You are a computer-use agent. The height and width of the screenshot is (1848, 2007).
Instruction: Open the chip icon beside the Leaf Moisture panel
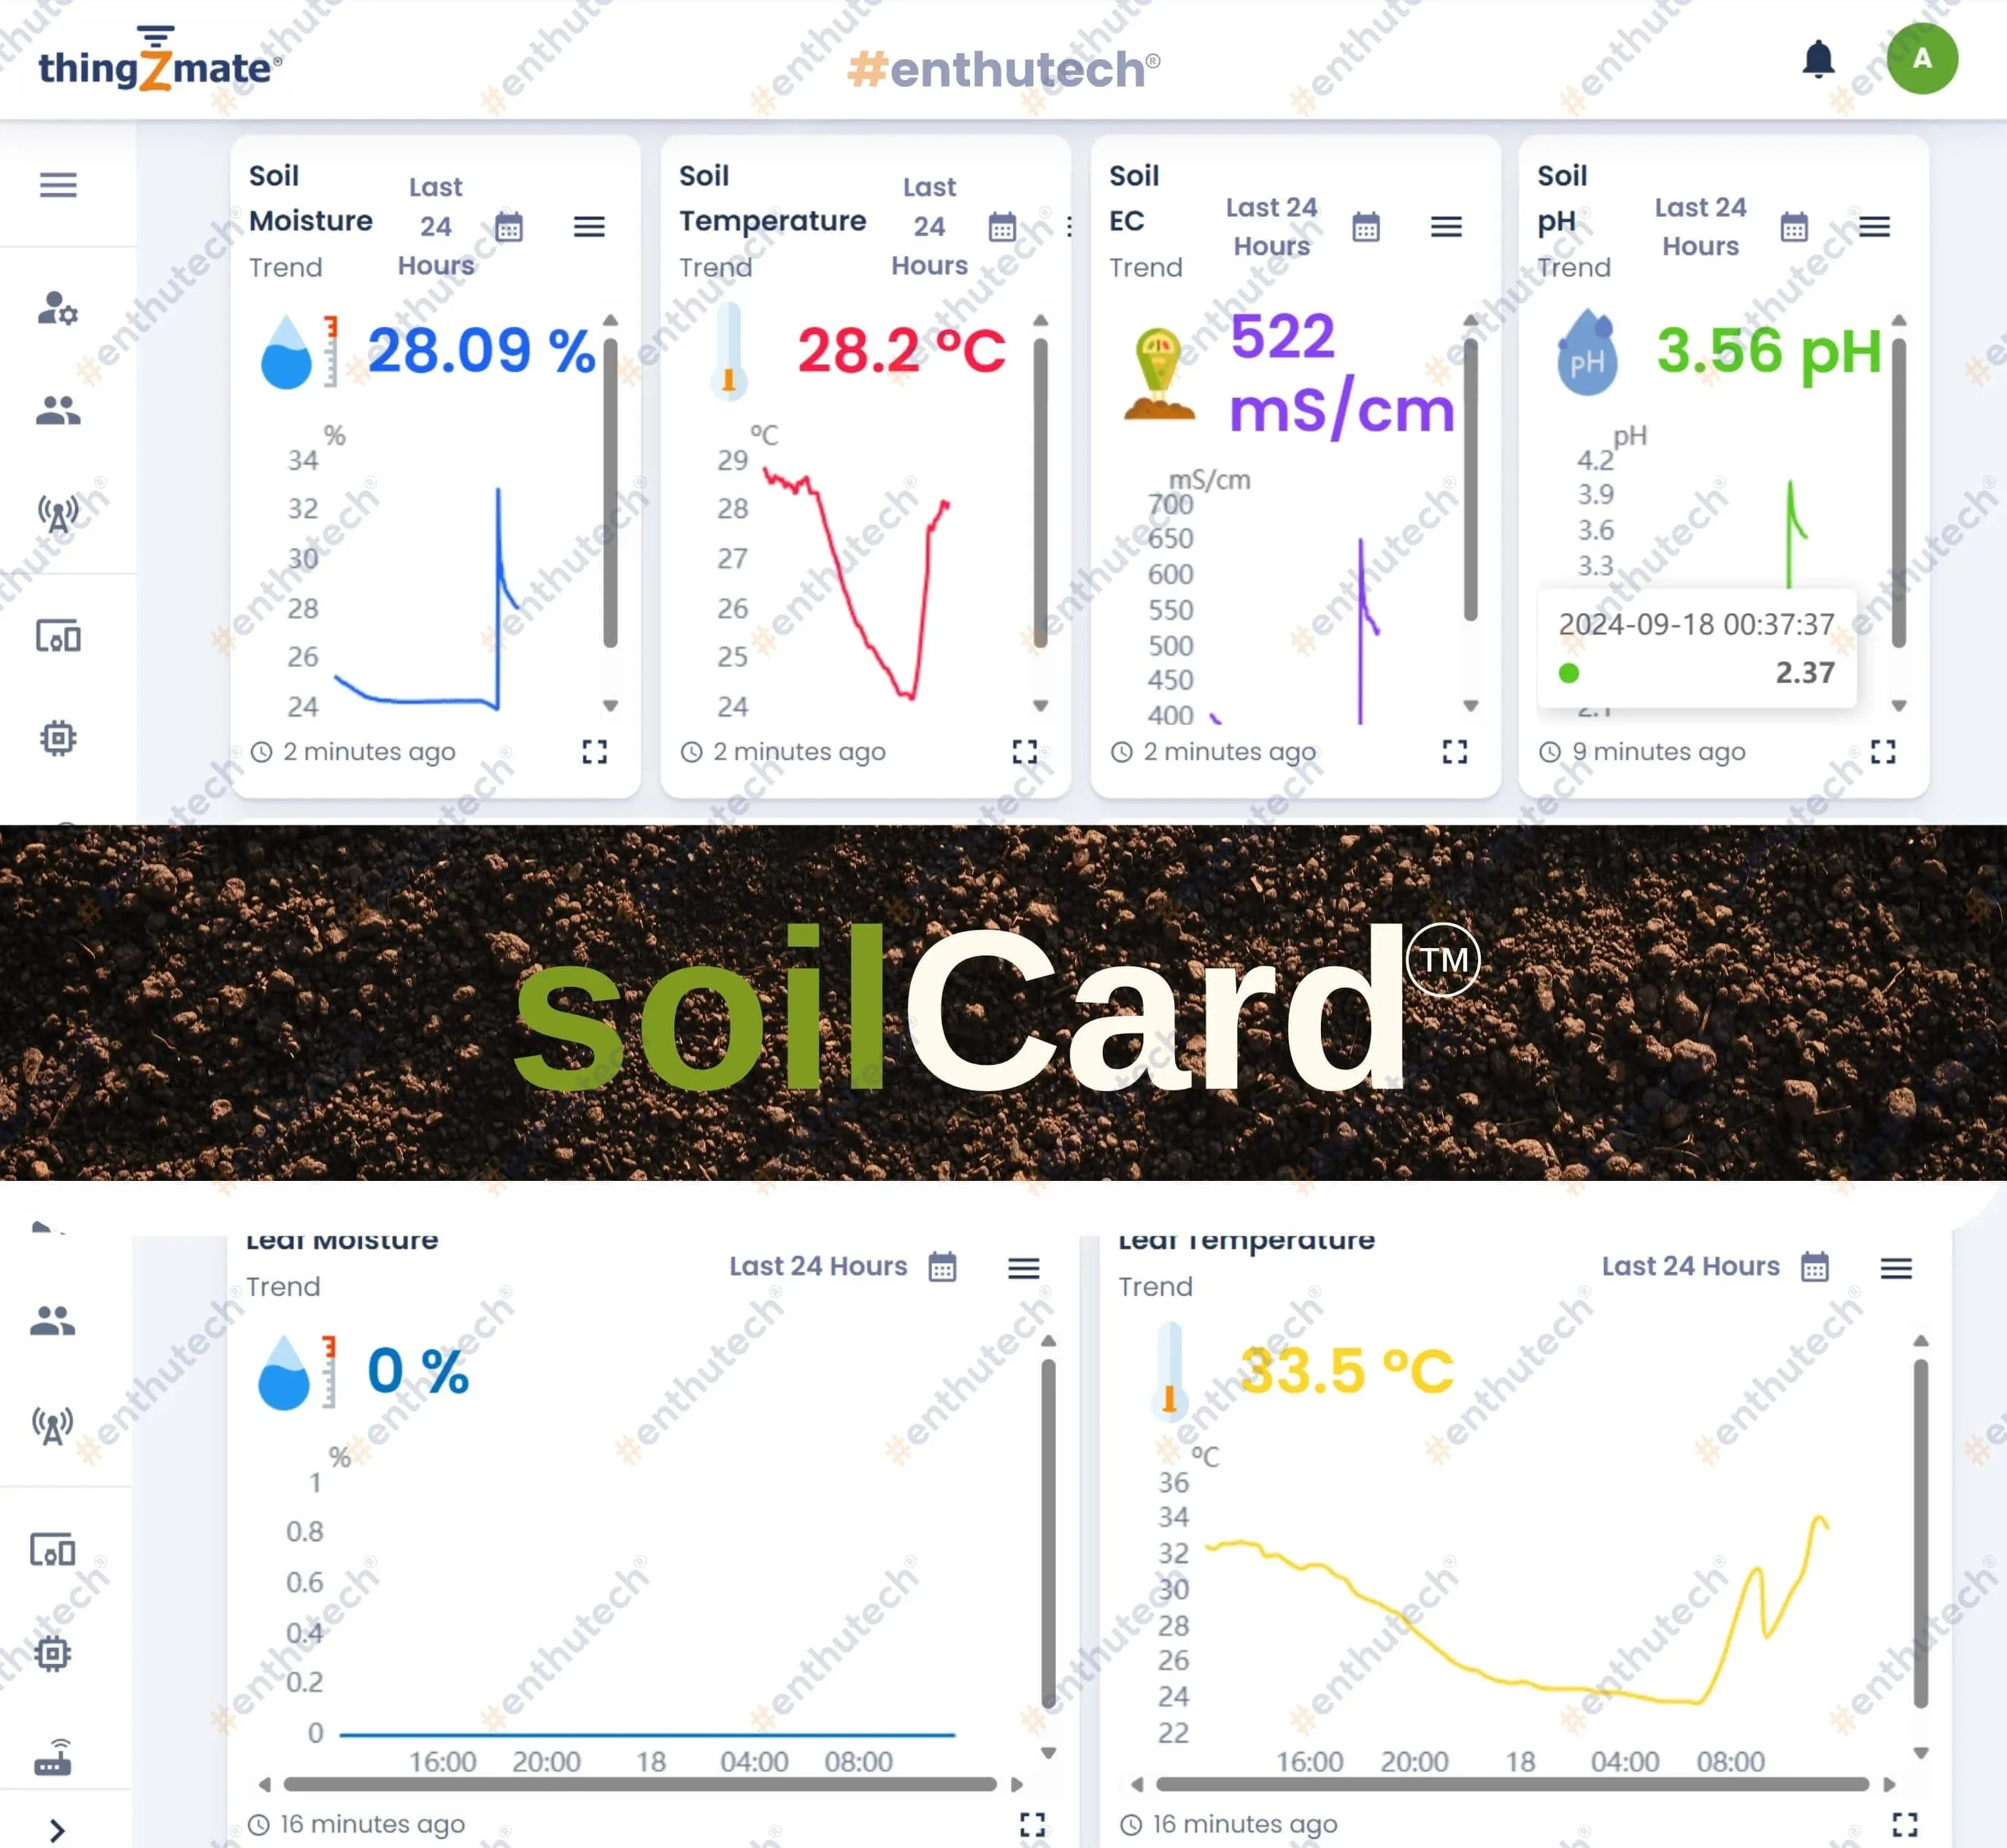click(x=53, y=1653)
